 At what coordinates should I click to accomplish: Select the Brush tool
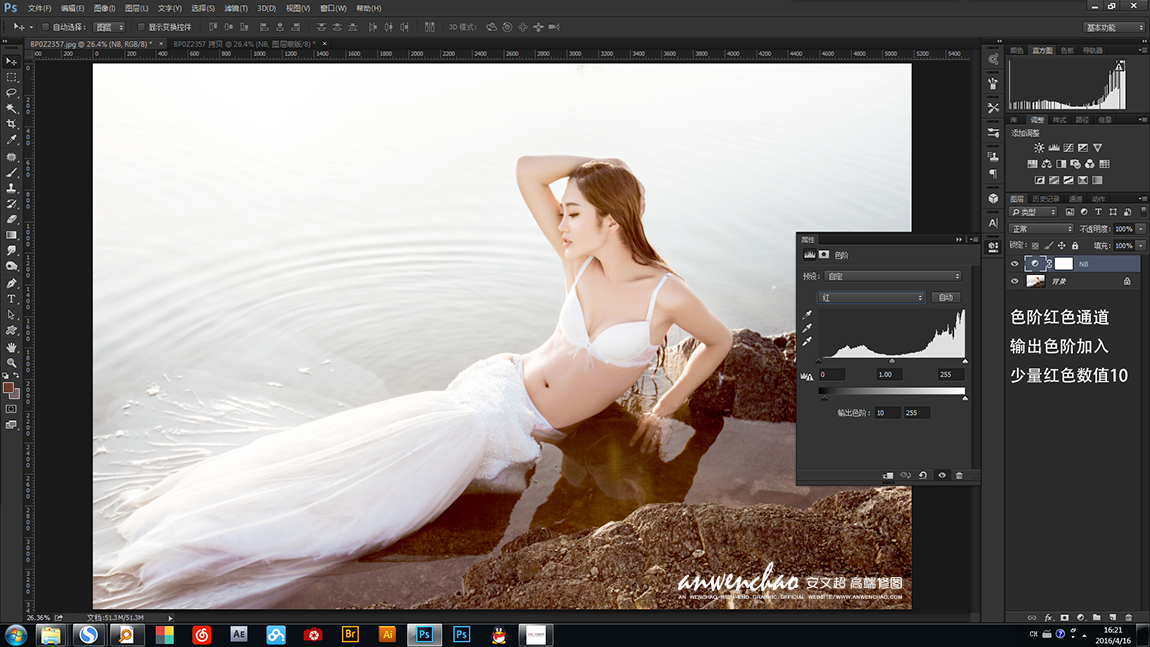tap(11, 172)
